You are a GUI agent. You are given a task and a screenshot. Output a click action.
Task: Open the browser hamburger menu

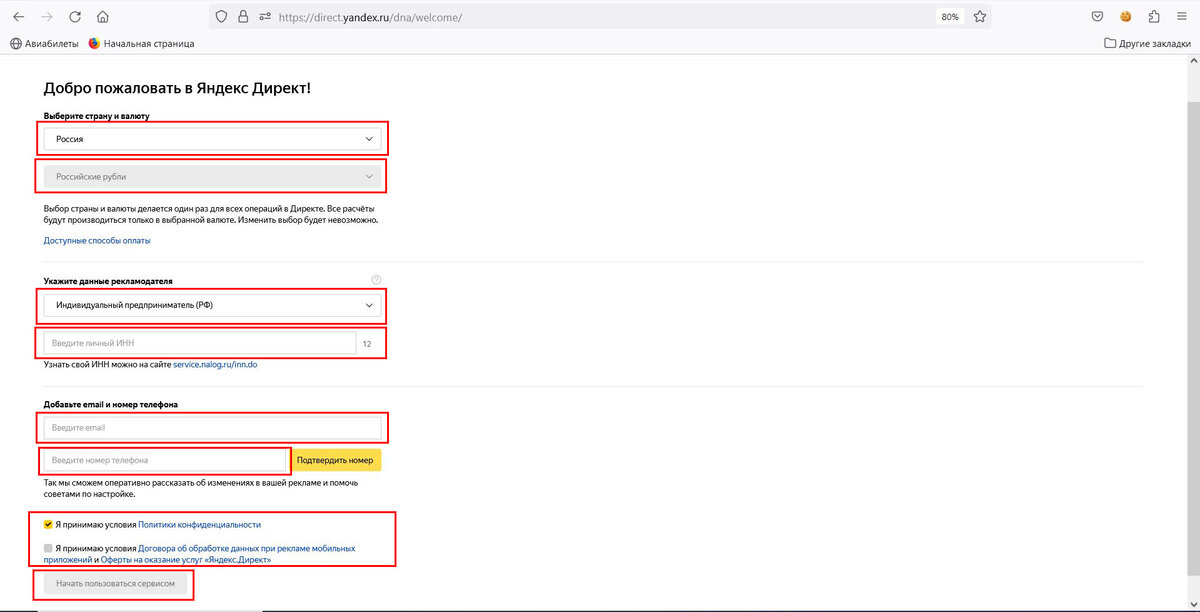coord(1182,17)
